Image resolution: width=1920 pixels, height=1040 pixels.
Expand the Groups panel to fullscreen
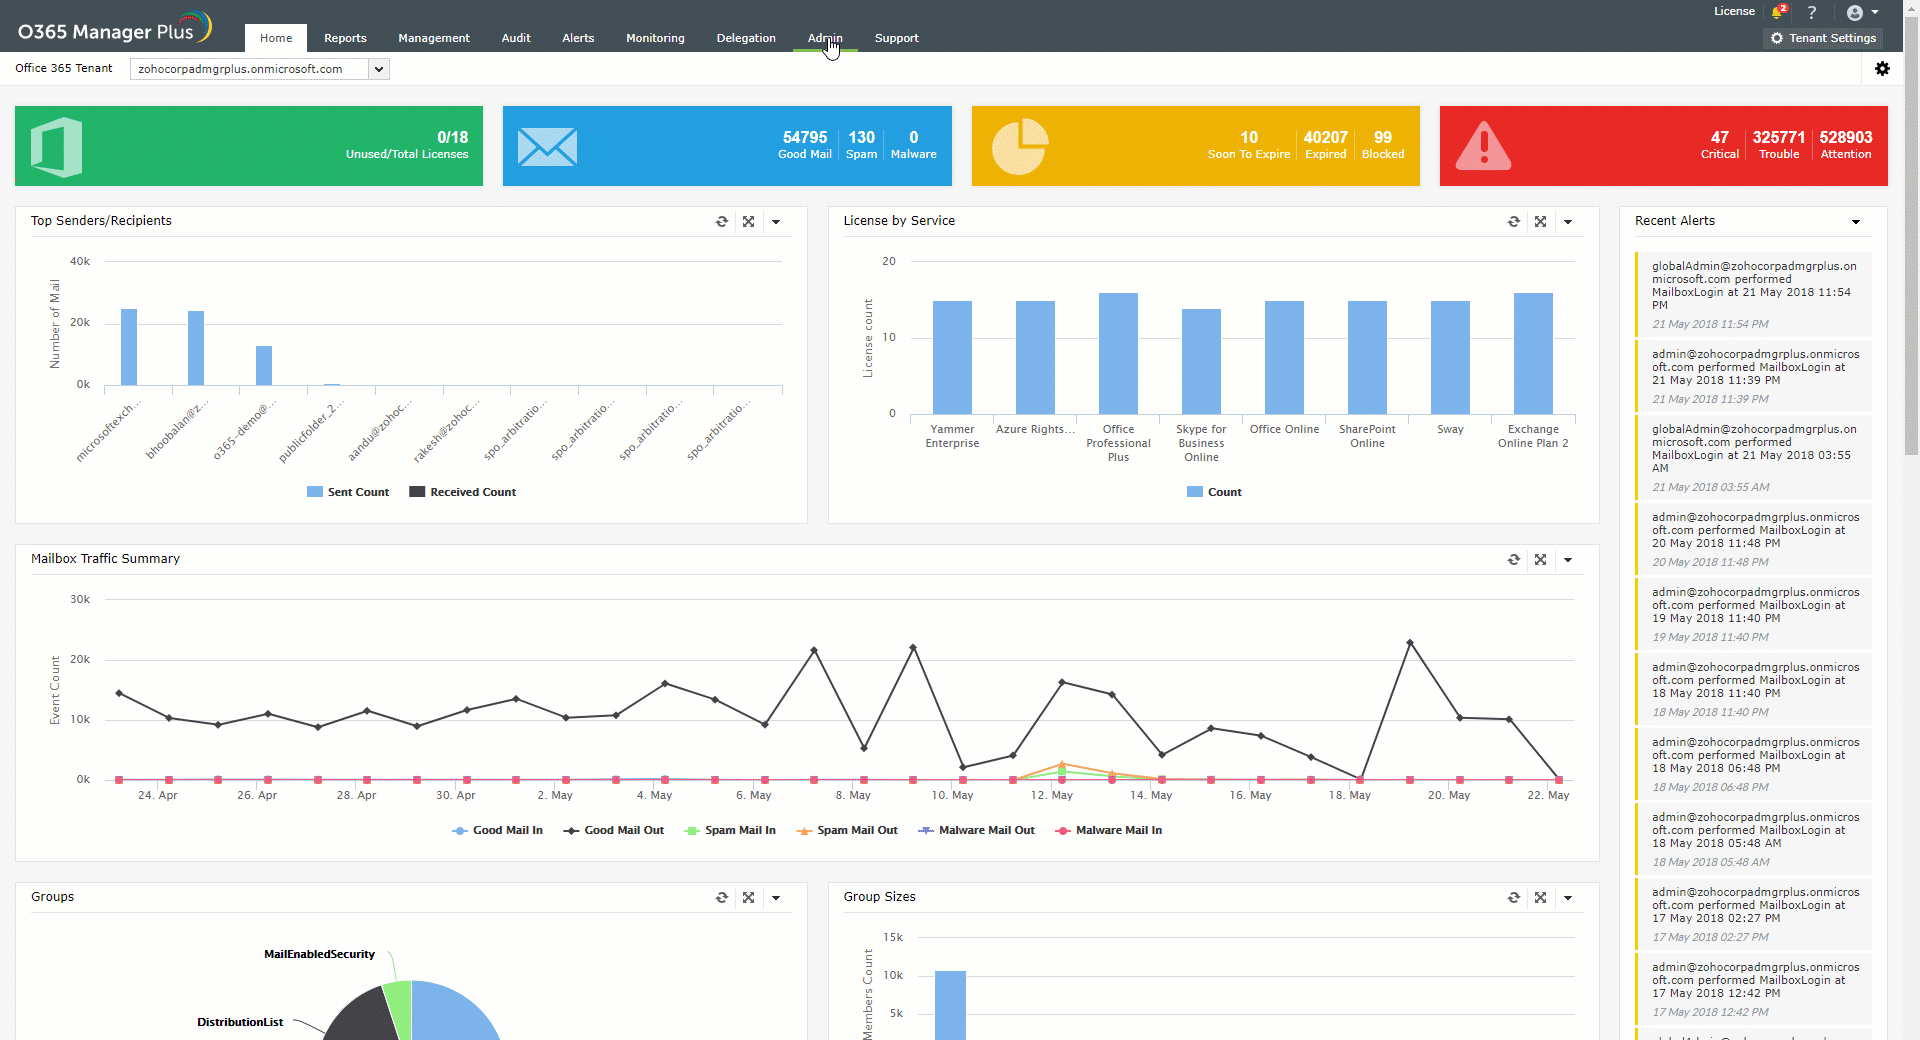click(749, 897)
